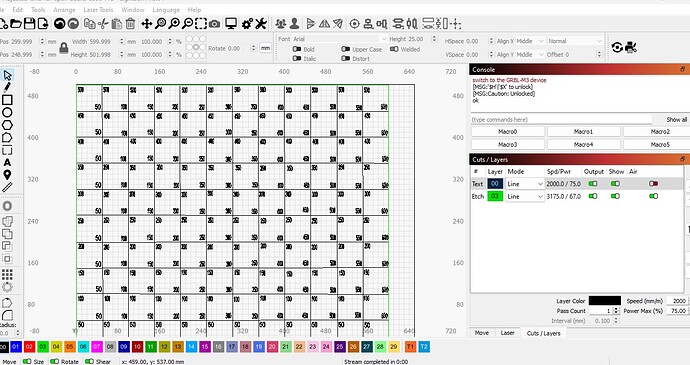This screenshot has width=690, height=365.
Task: Toggle the lock aspect ratio padlock
Action: pos(64,48)
